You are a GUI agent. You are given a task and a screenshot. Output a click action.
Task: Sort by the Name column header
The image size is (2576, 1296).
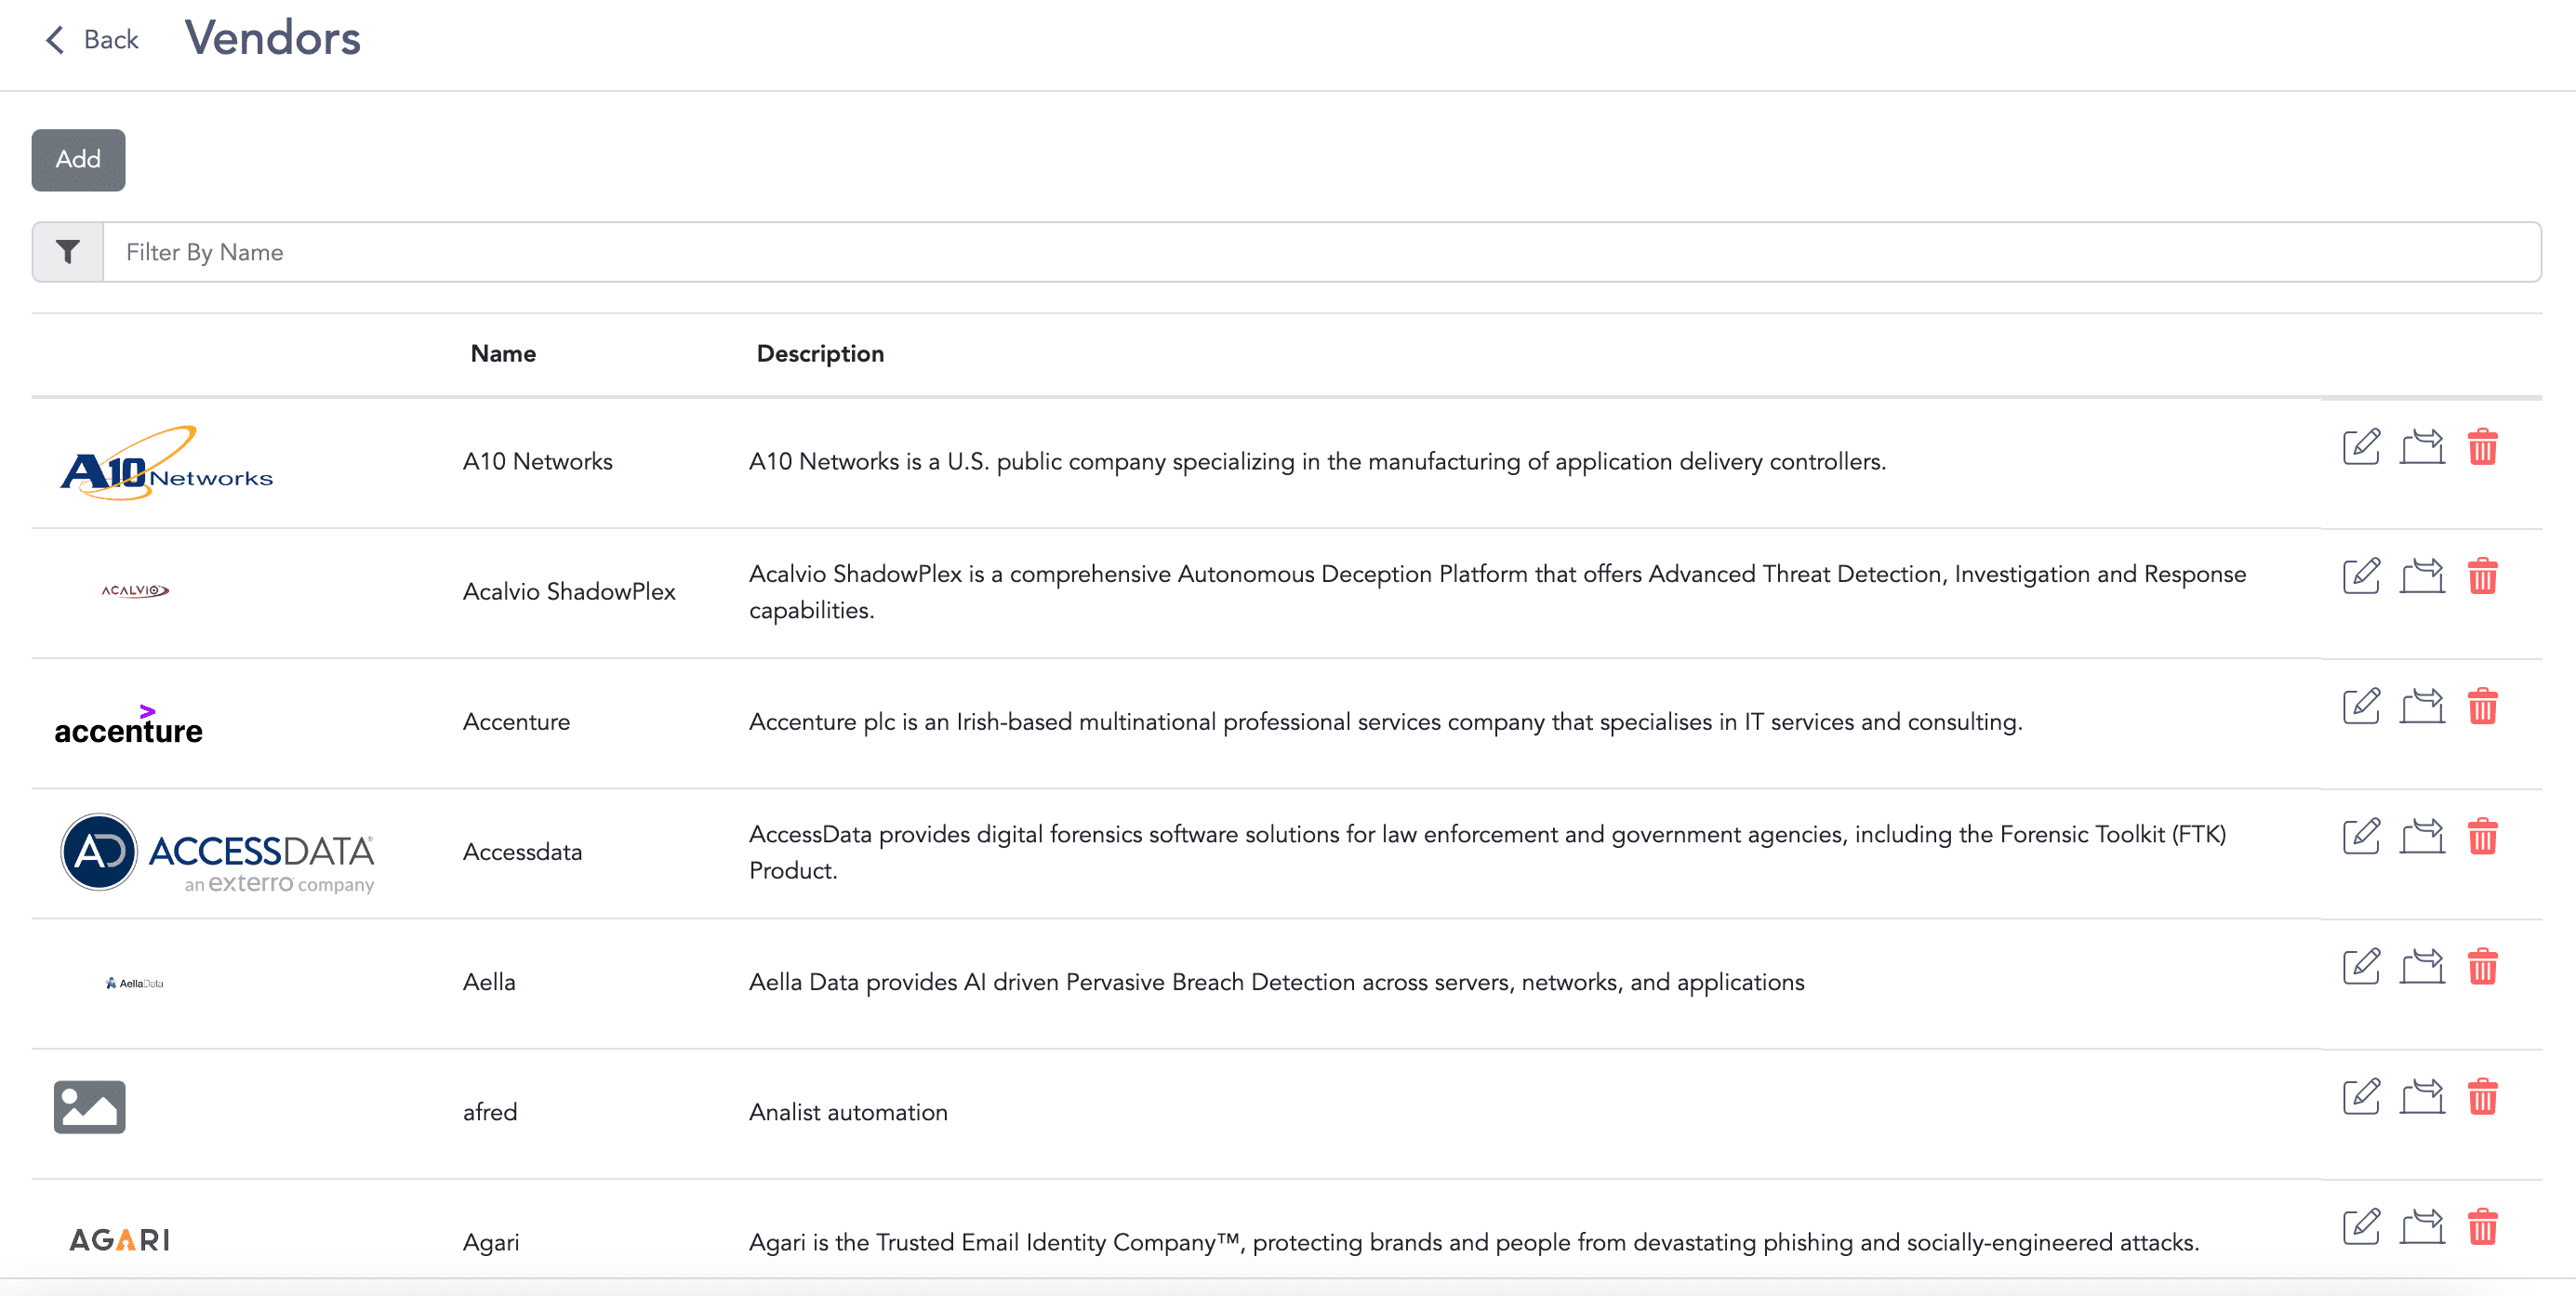pyautogui.click(x=503, y=353)
